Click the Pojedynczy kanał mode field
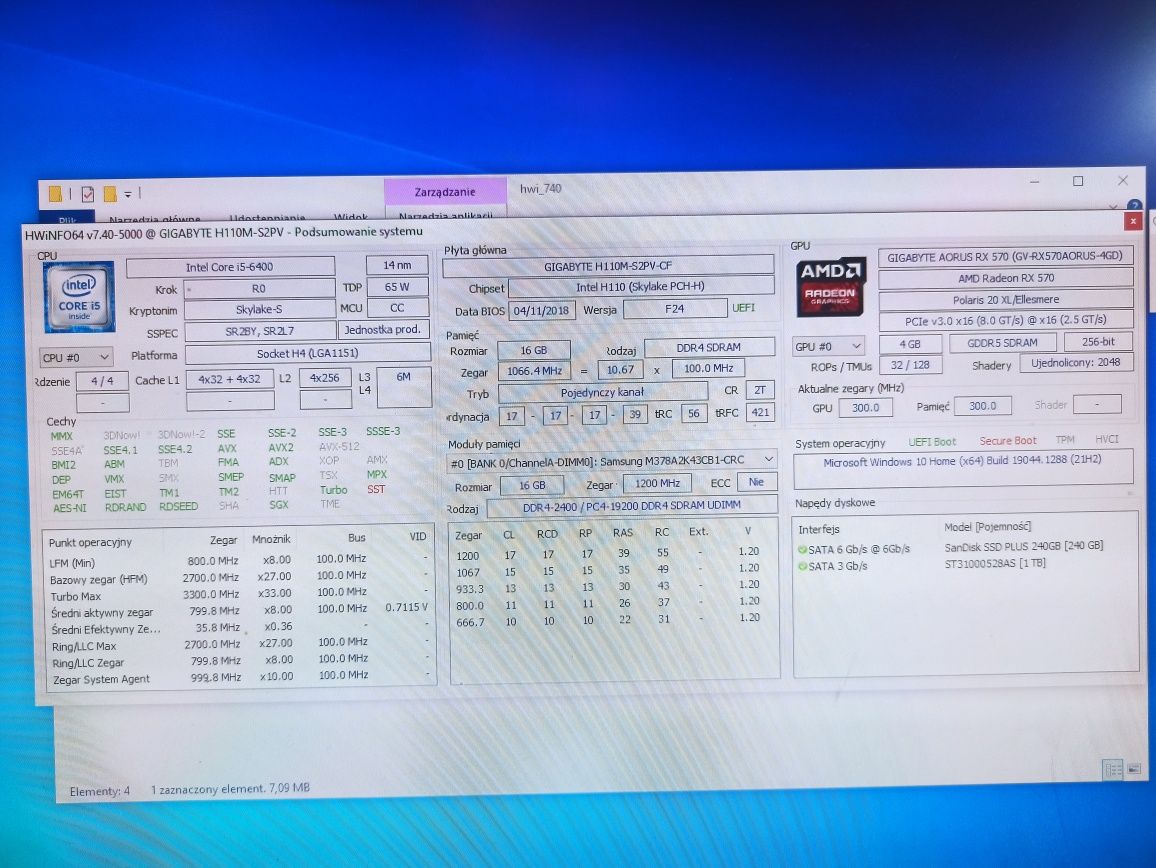 (x=602, y=392)
